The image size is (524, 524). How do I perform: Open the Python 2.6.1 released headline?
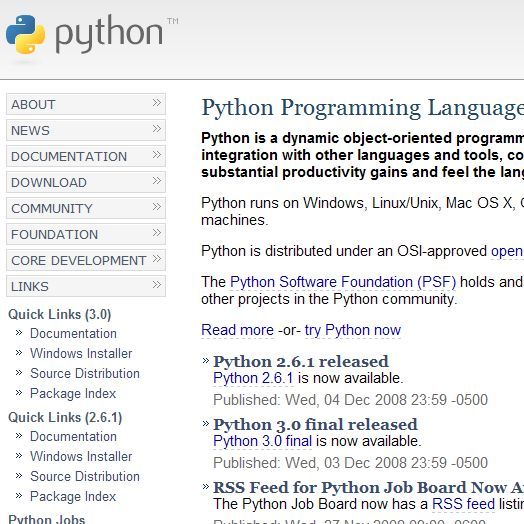click(301, 362)
